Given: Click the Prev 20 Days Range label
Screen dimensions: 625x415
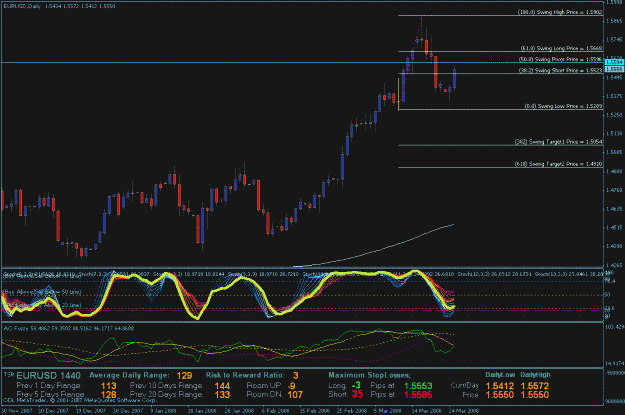Looking at the screenshot, I should (x=166, y=395).
